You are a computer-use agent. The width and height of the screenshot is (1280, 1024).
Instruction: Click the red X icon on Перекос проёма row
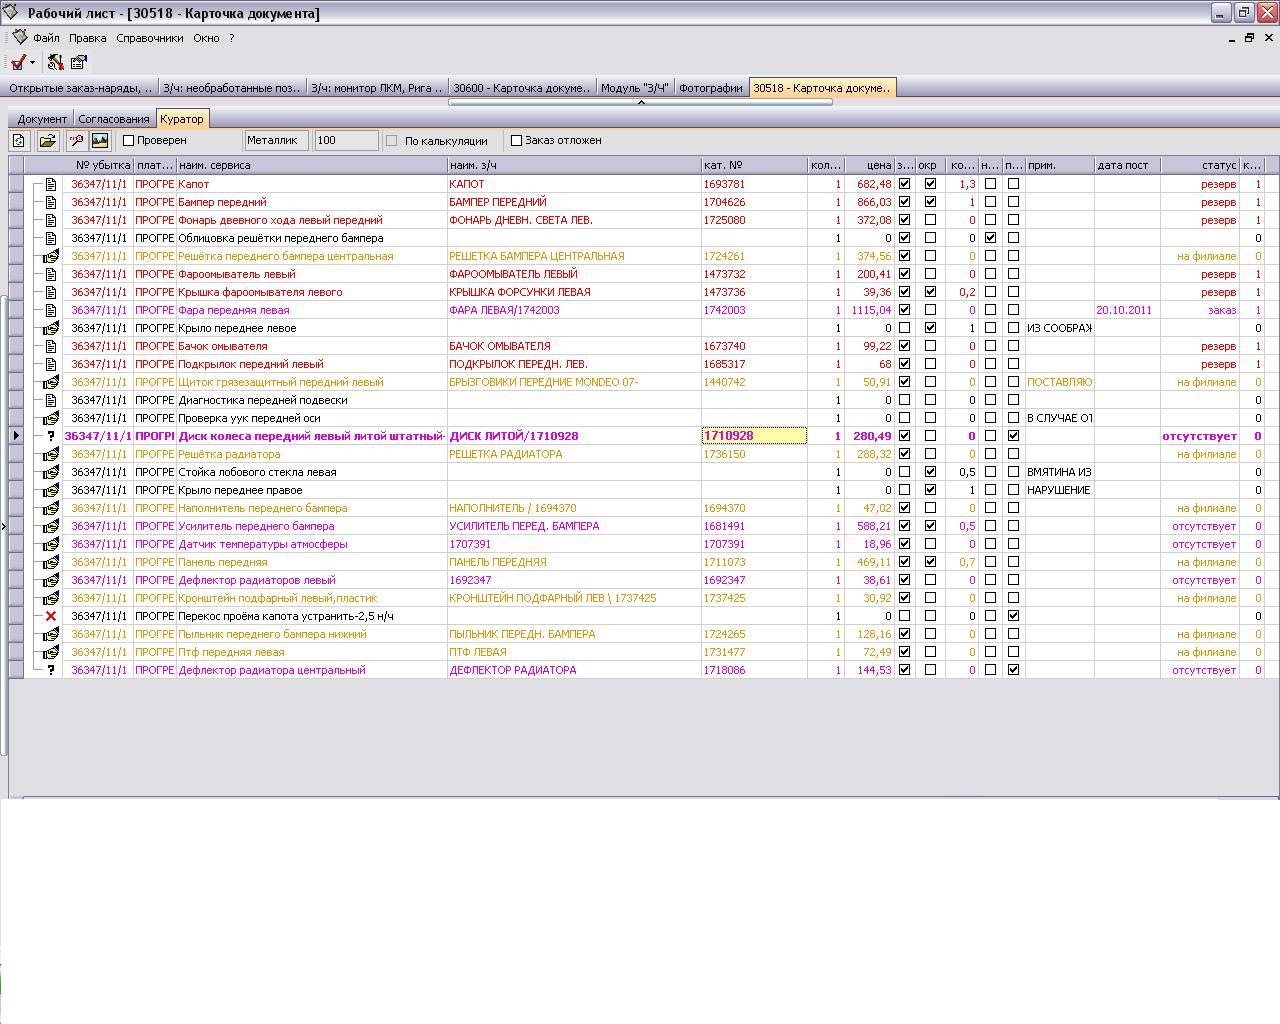(x=51, y=616)
